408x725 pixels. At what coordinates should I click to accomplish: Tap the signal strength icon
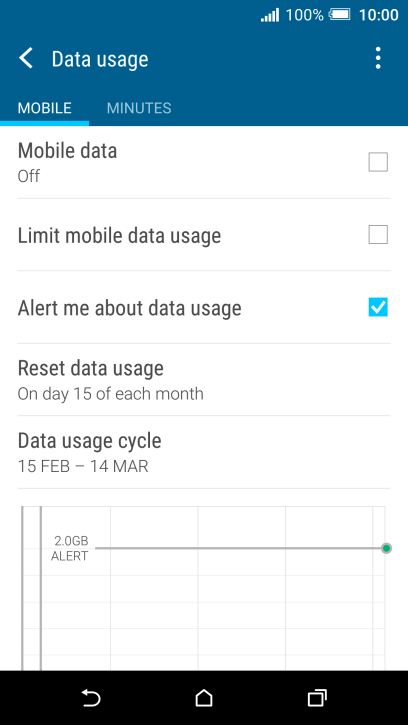(270, 15)
